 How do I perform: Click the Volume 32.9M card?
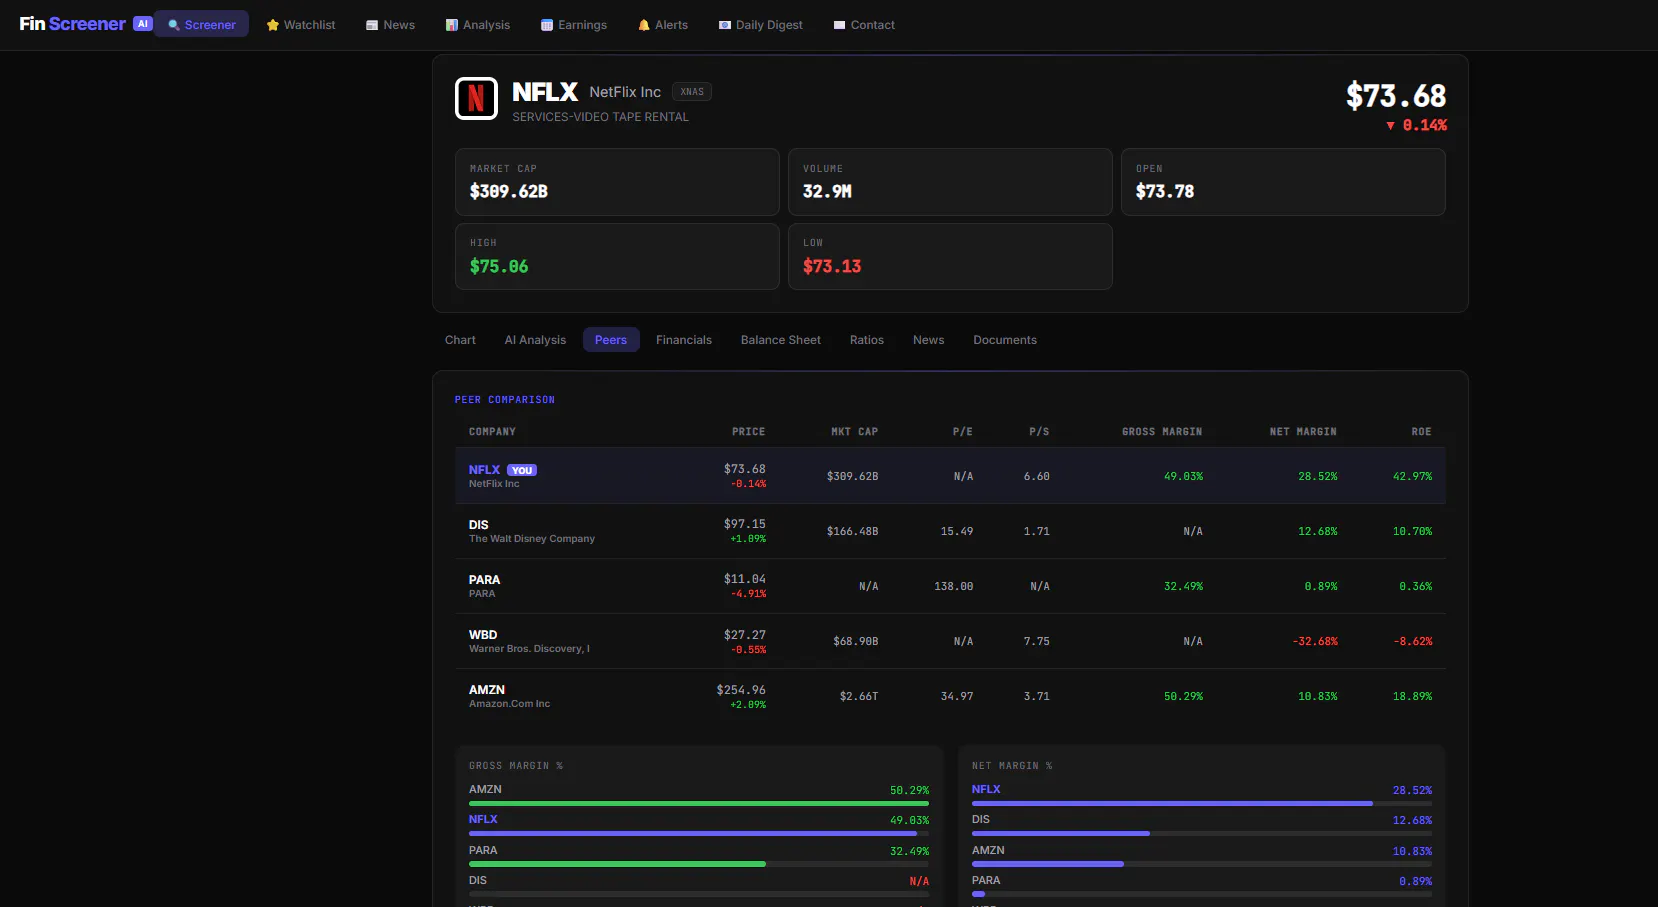[x=950, y=182]
